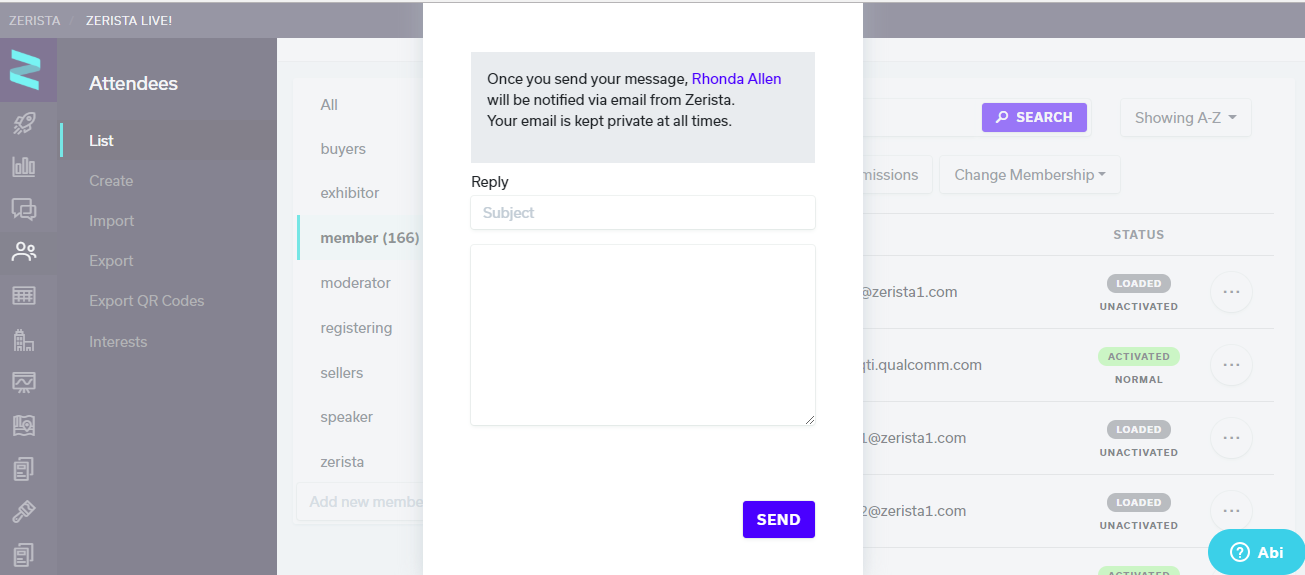
Task: Open the chat messages sidebar icon
Action: coord(24,209)
